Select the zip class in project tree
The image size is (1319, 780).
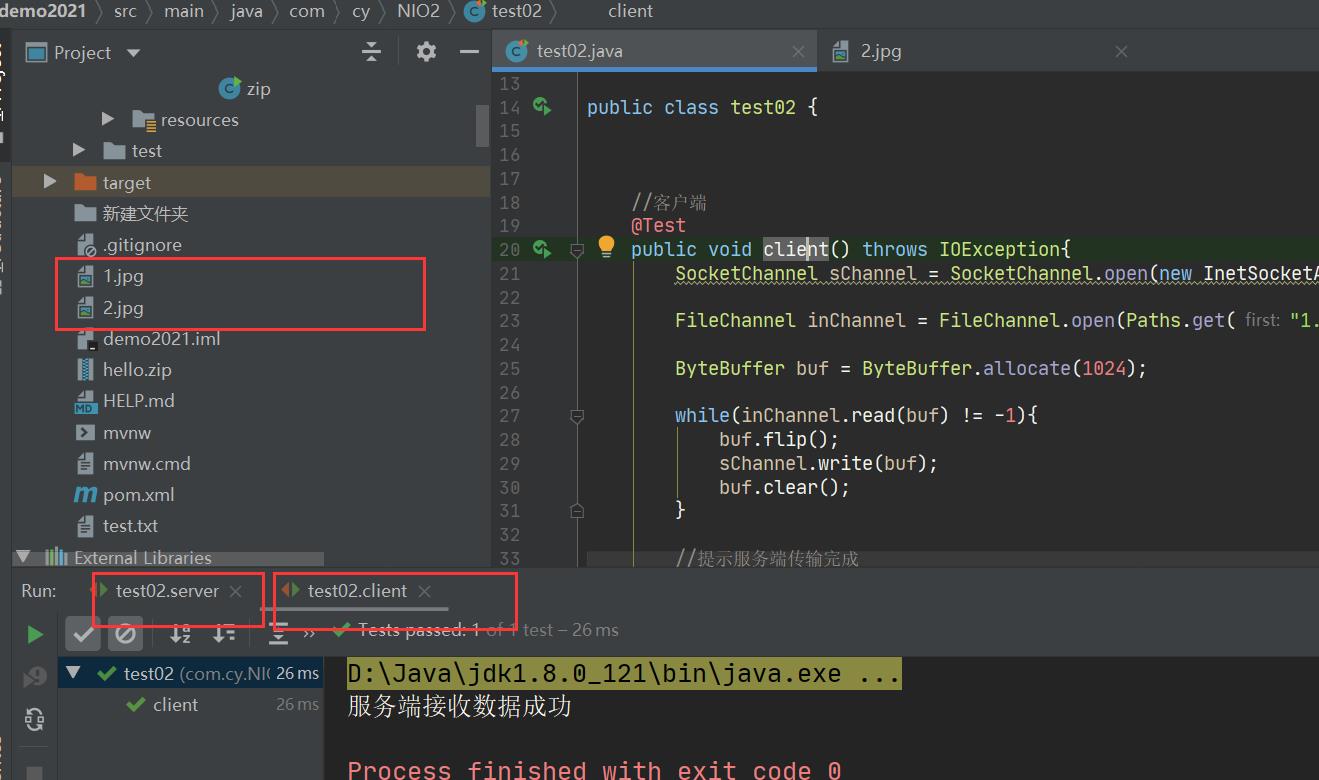pos(245,88)
